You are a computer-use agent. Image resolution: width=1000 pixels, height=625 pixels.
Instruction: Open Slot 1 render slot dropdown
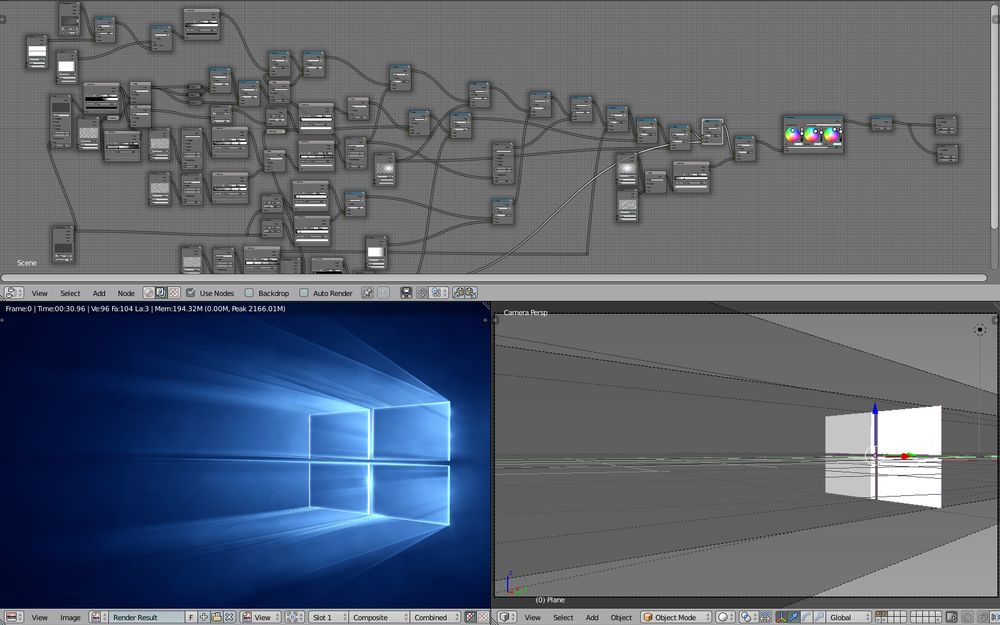tap(328, 617)
